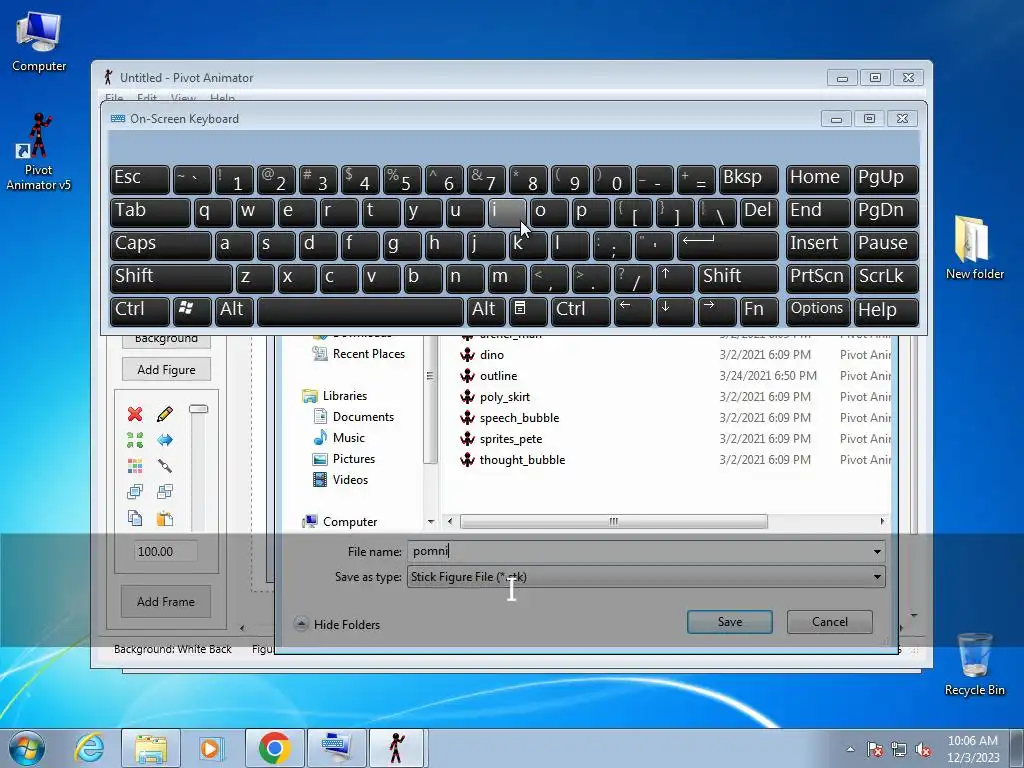Flip figure with the blue arrows icon

click(x=165, y=440)
